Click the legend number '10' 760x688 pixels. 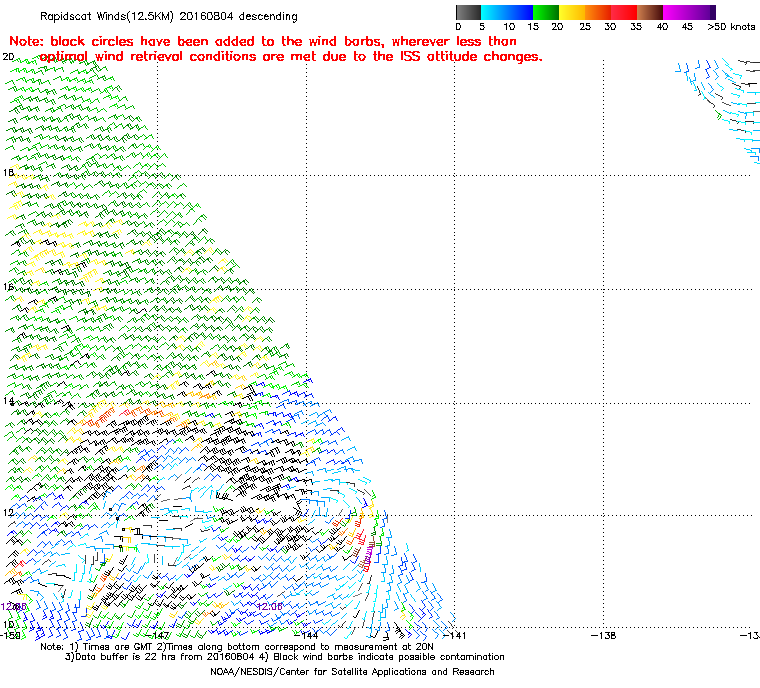click(x=509, y=27)
